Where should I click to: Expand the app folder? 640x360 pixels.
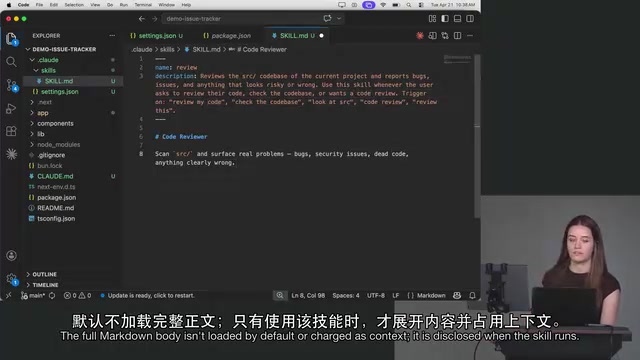pos(43,113)
